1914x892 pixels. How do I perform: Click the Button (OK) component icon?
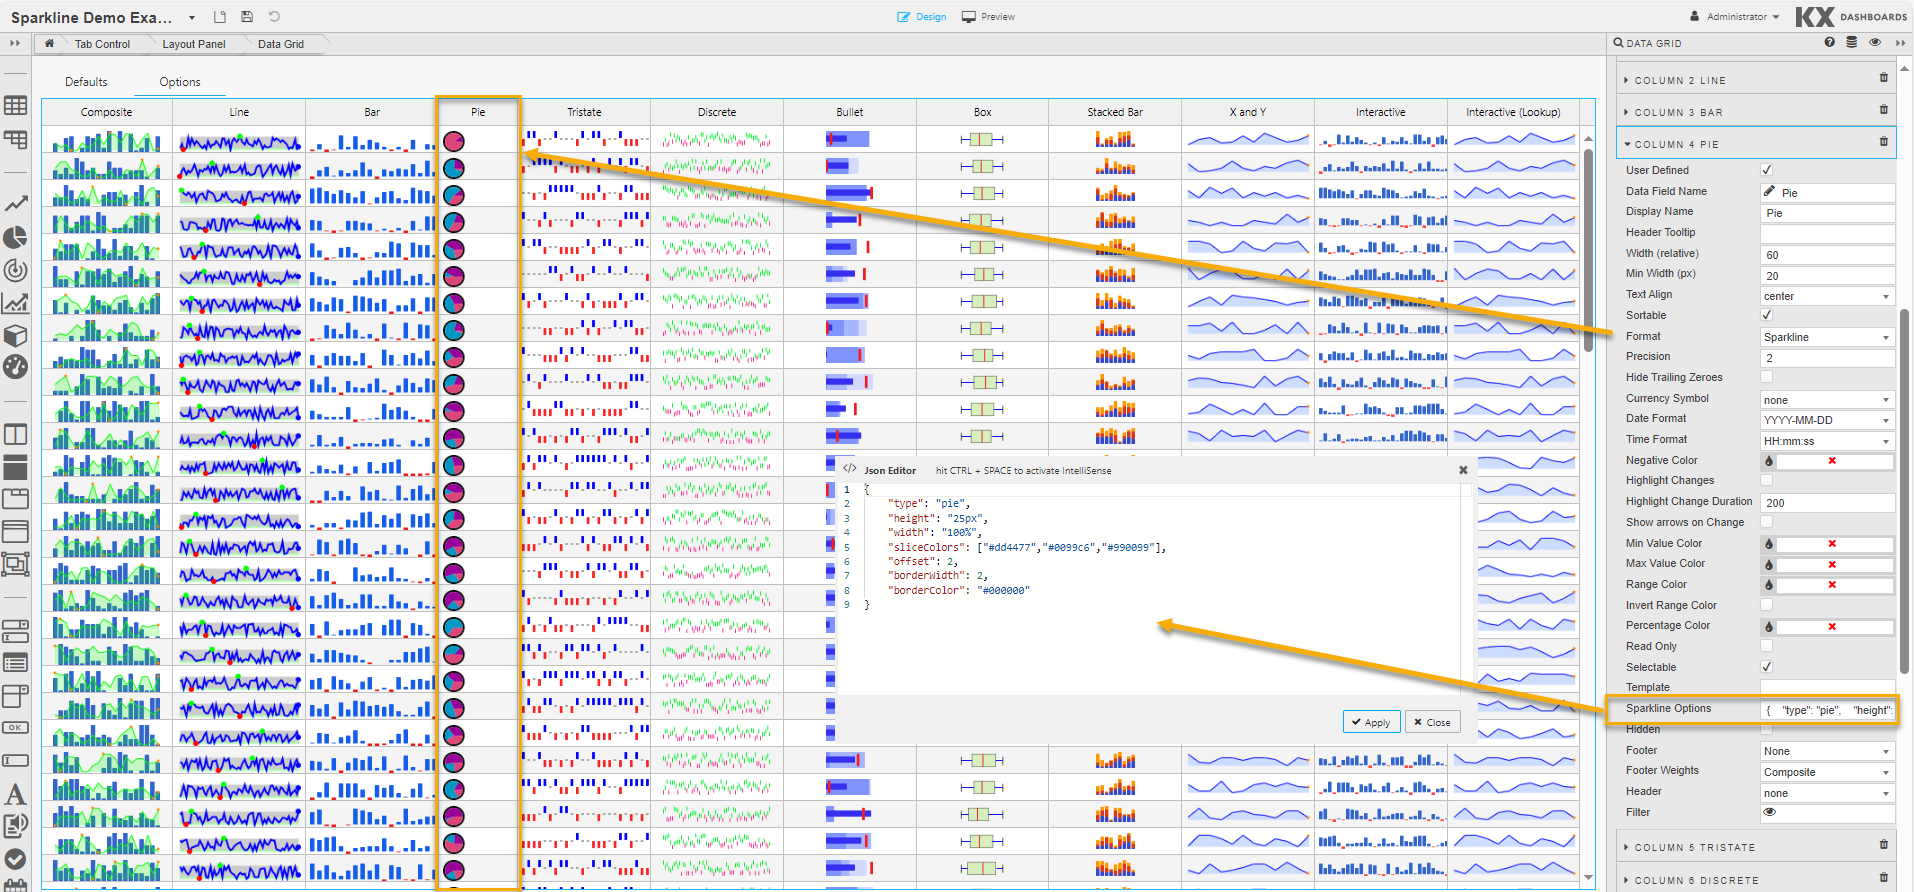tap(15, 728)
